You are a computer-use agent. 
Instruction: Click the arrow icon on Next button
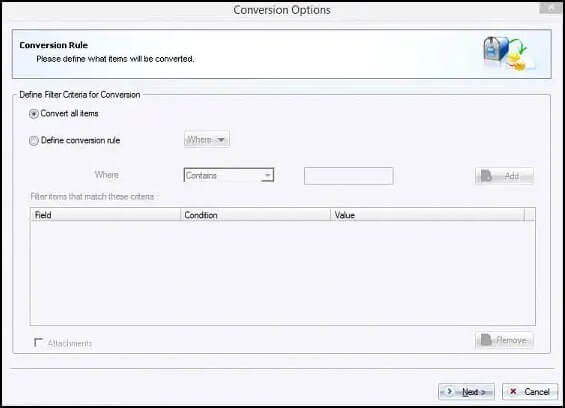(449, 391)
